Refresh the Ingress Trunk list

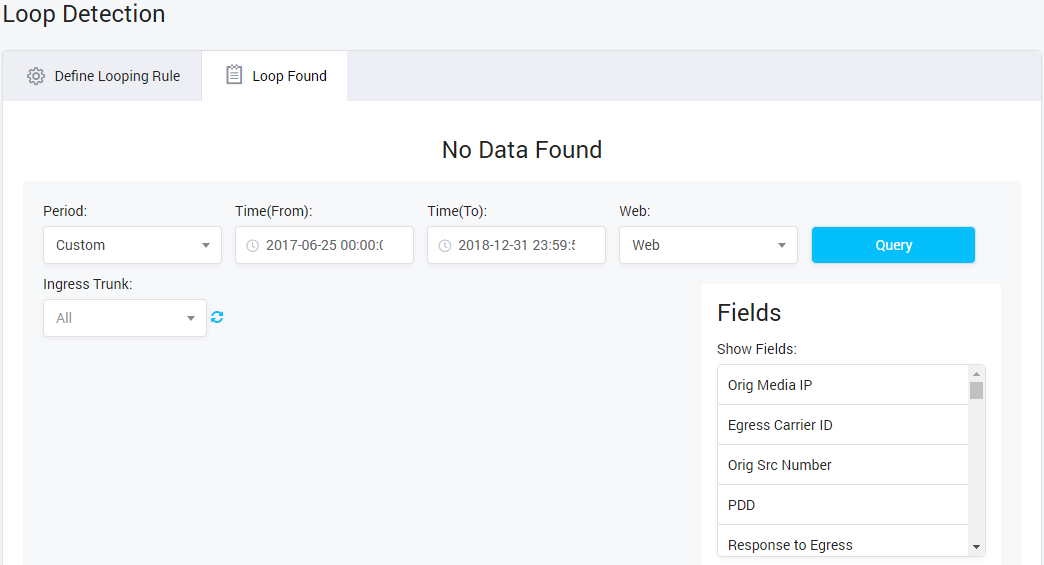coord(217,317)
